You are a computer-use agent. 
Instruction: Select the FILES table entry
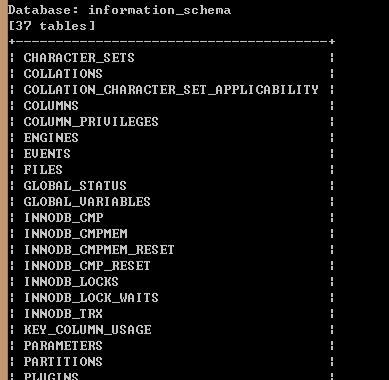(x=43, y=170)
